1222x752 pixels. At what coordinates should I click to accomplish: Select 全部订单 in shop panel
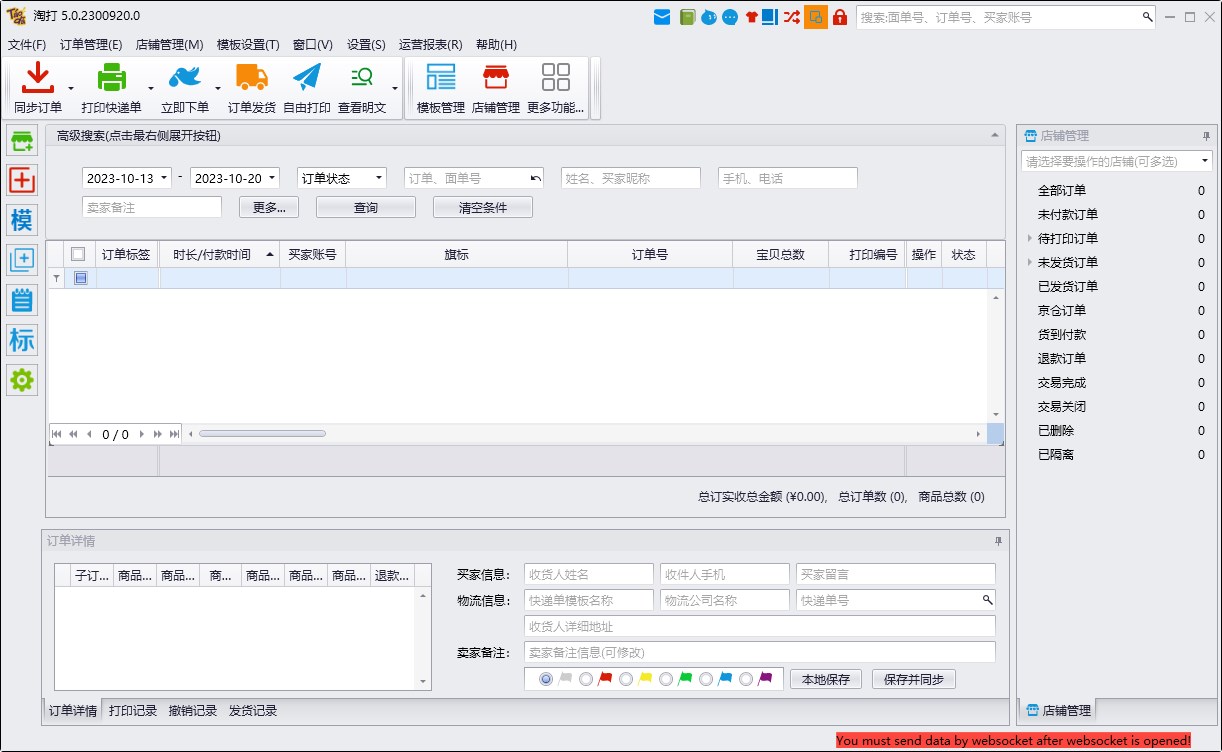pyautogui.click(x=1062, y=190)
